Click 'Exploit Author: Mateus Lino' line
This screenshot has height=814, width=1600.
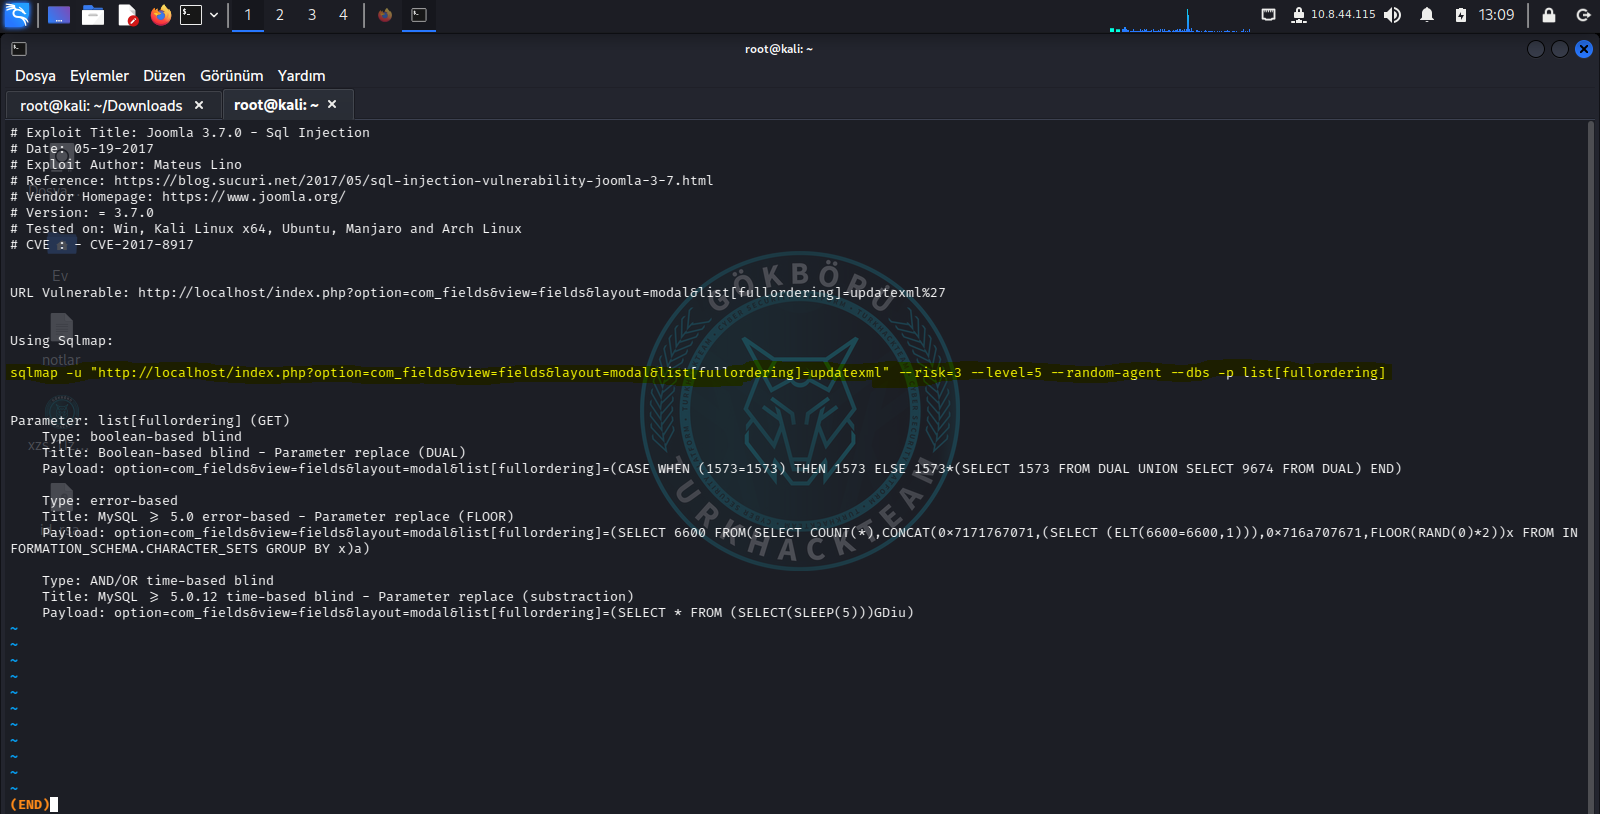pyautogui.click(x=126, y=165)
